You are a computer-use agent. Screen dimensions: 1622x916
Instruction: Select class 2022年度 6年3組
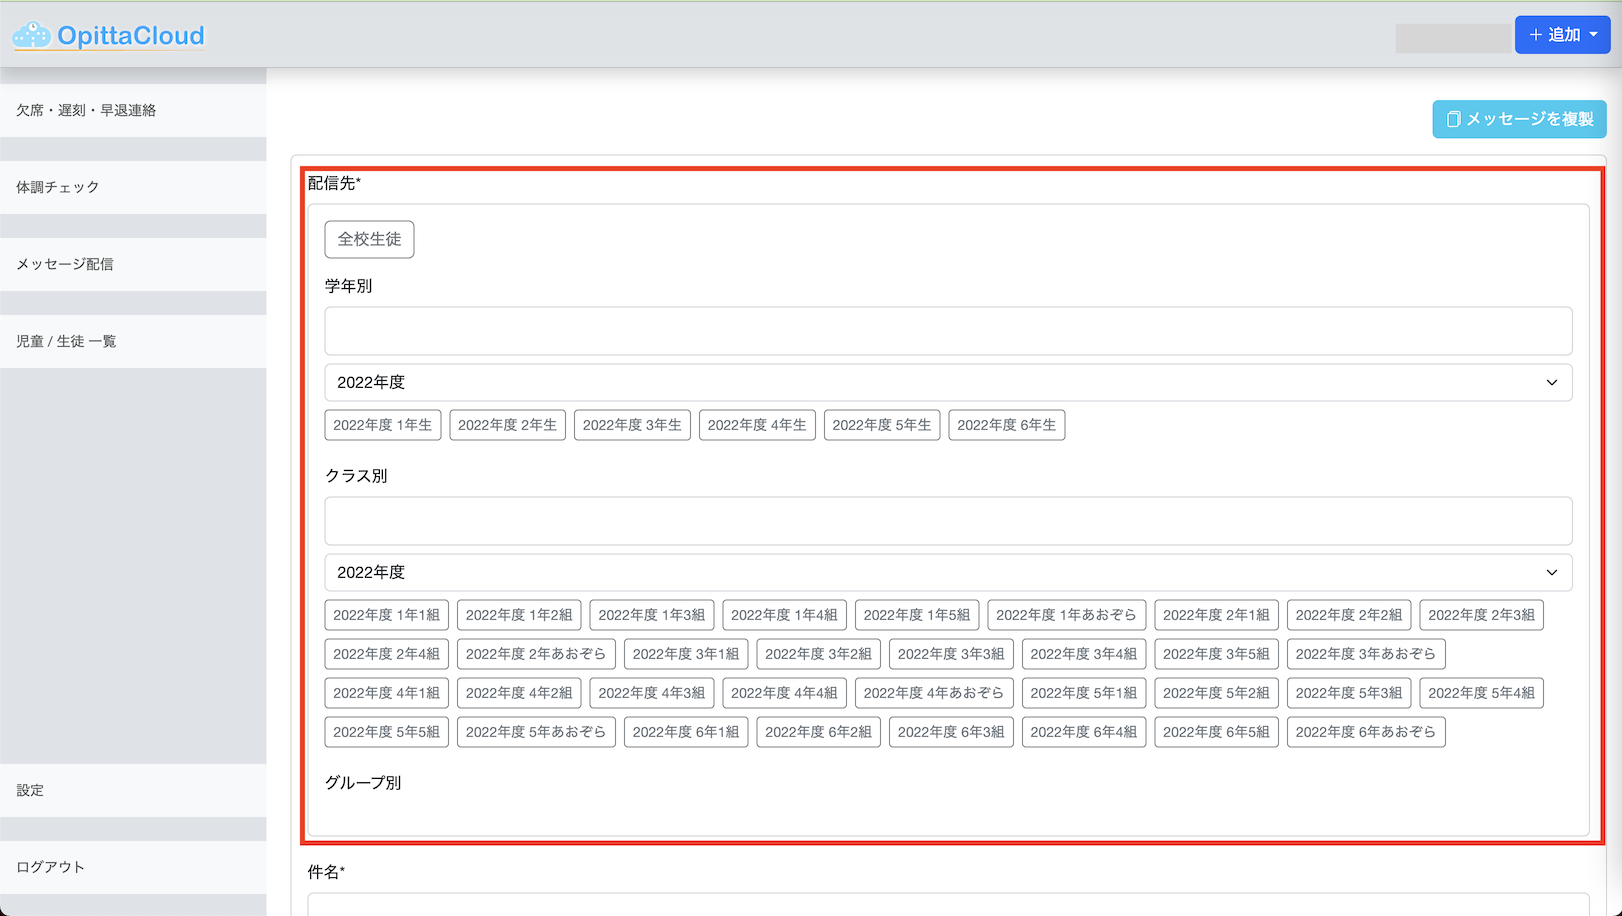point(951,732)
